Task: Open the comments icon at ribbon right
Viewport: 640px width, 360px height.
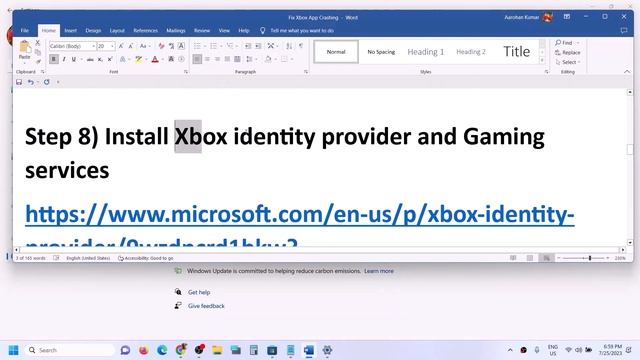Action: [x=624, y=31]
